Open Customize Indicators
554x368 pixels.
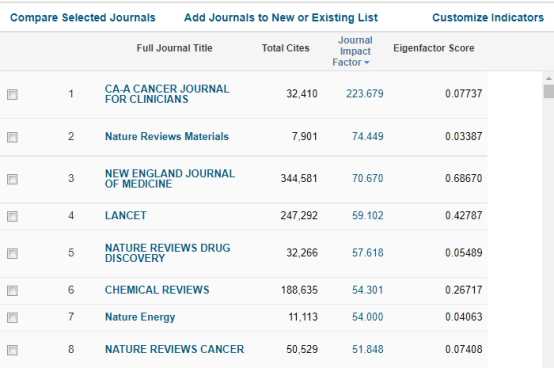[x=488, y=18]
